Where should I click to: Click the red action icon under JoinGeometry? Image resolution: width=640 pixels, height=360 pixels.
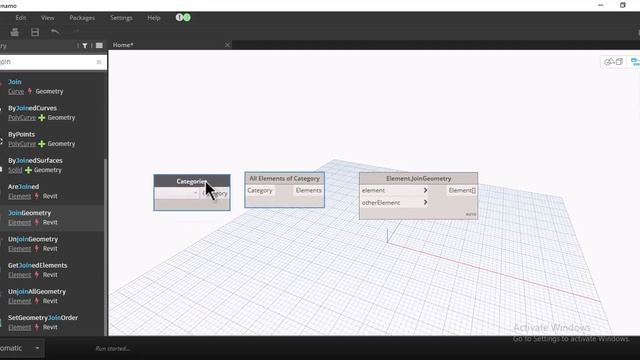click(x=37, y=222)
